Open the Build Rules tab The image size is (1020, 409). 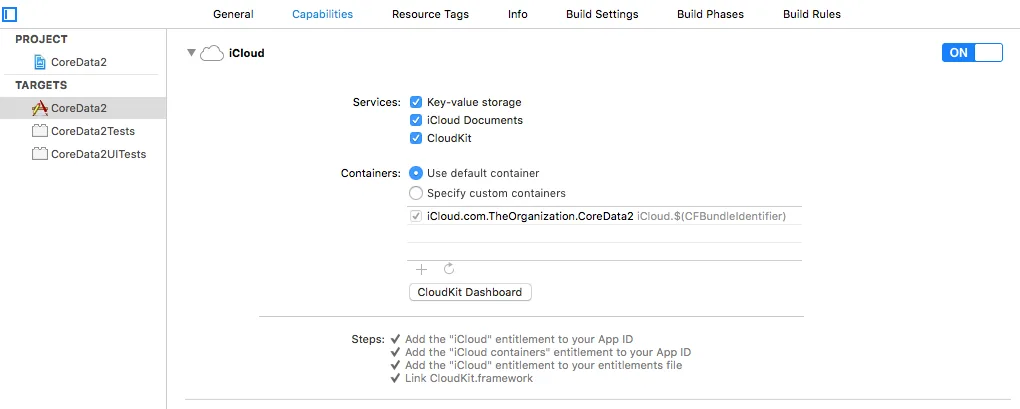click(x=812, y=14)
